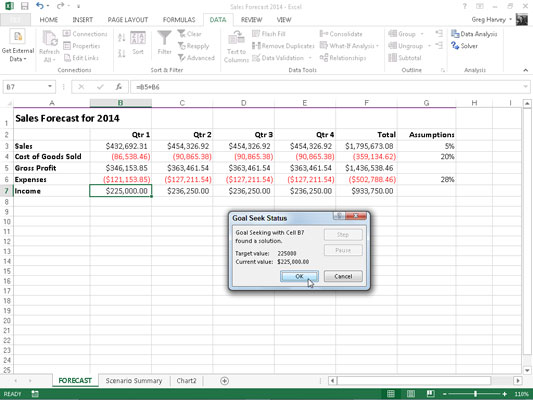533x400 pixels.
Task: Switch to the Scenario Summary sheet
Action: (x=134, y=381)
